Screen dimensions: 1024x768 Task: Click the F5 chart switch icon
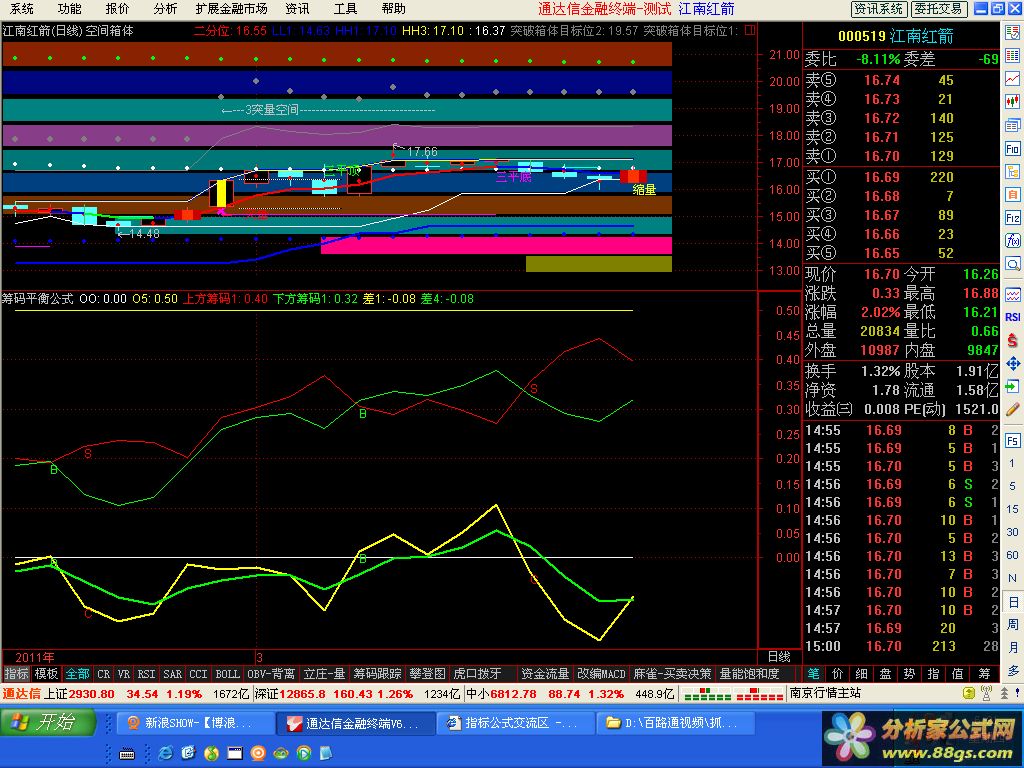tap(1013, 441)
